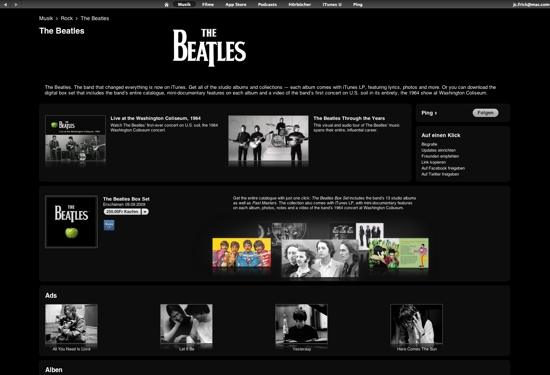
Task: Switch to the Podcasts tab
Action: click(x=267, y=5)
